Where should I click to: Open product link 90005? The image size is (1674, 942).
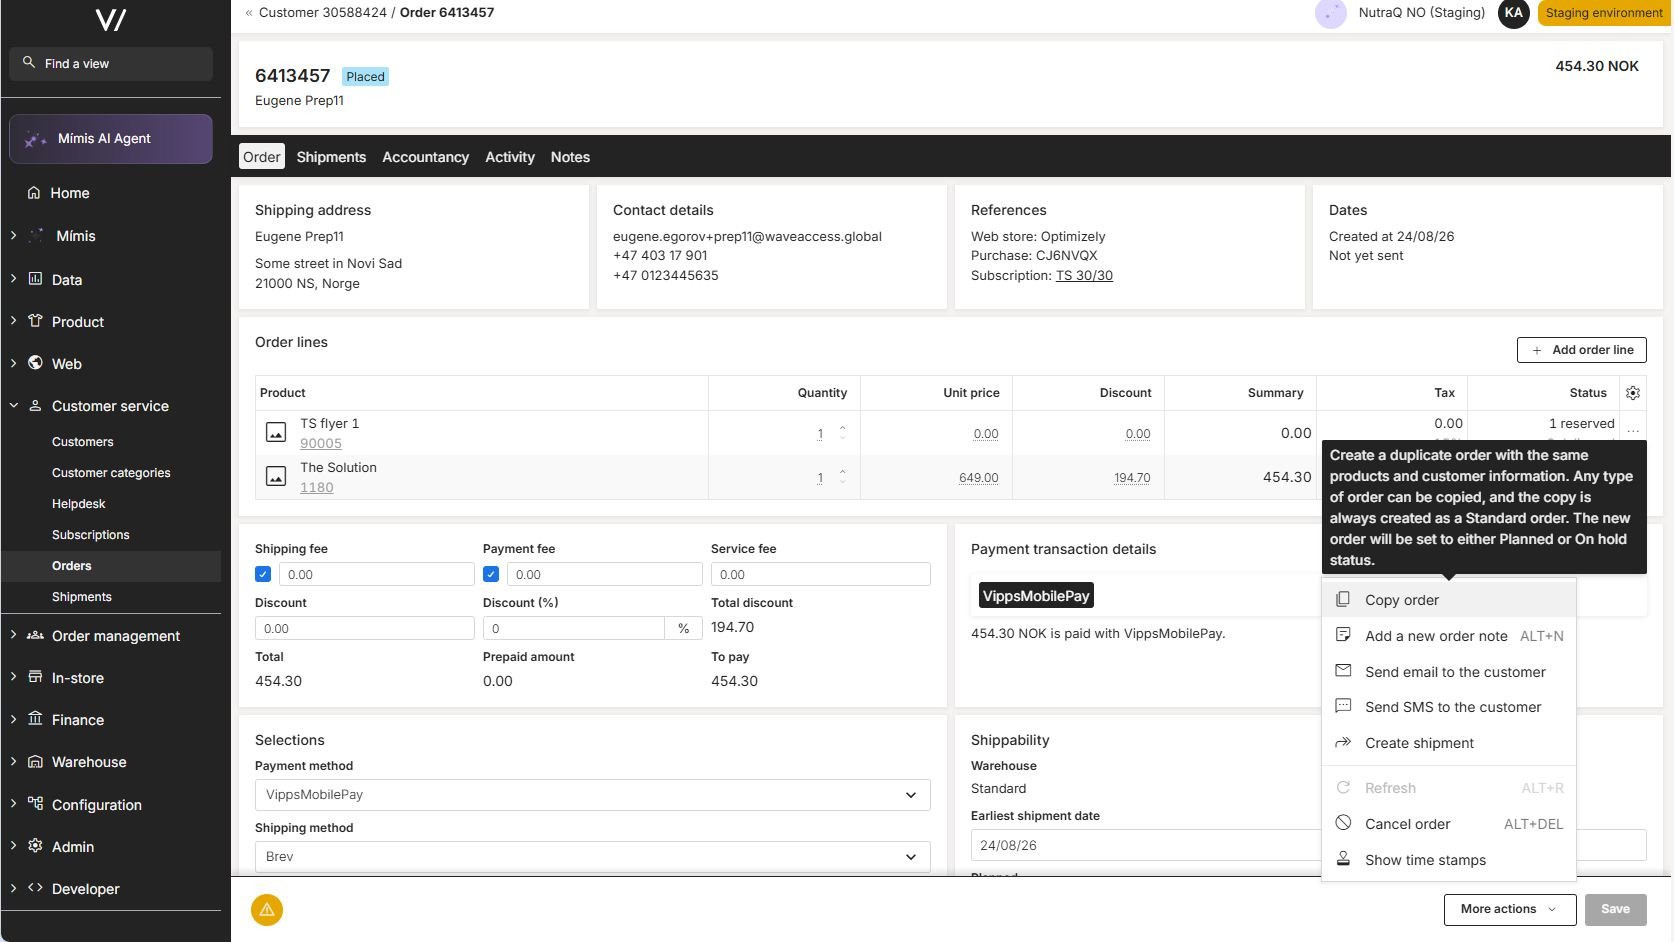(x=321, y=444)
